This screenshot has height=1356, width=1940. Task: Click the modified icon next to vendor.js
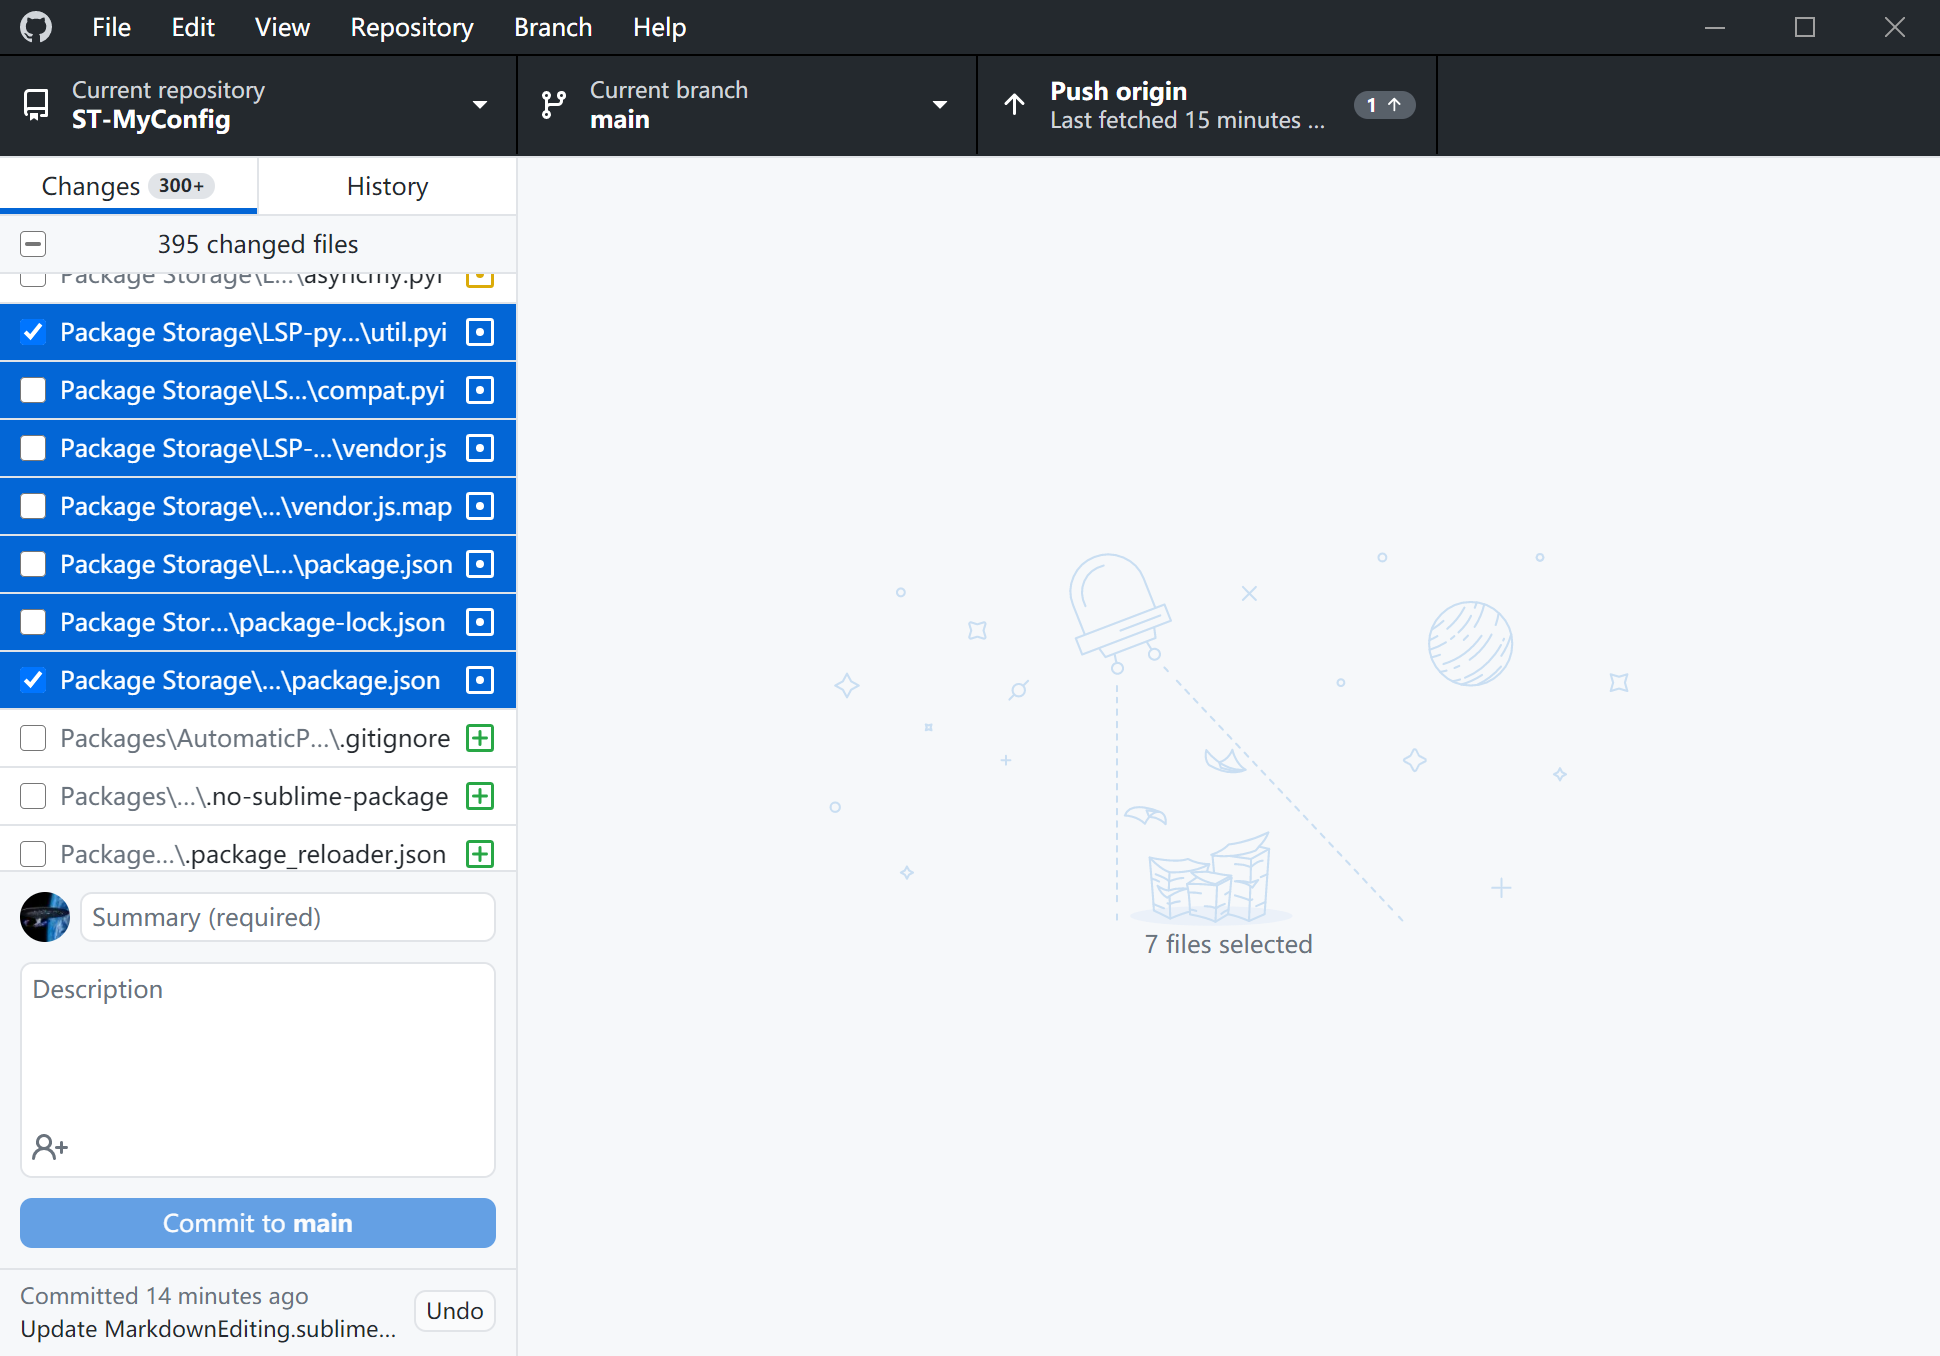[480, 448]
